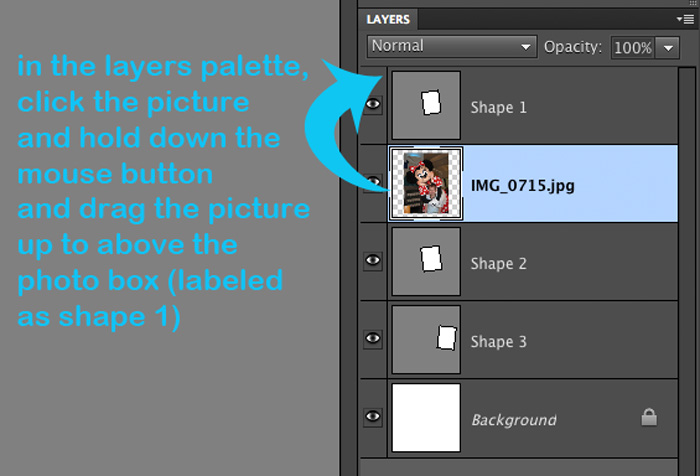Select the Shape 2 layer name
The image size is (700, 476).
tap(499, 263)
